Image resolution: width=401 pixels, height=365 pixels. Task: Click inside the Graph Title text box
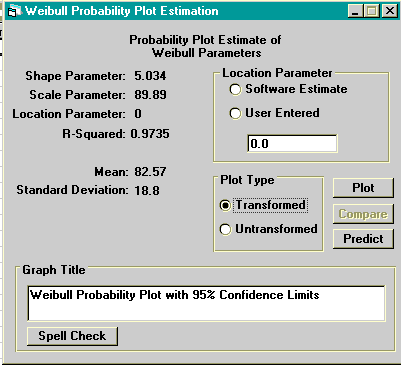tap(206, 303)
